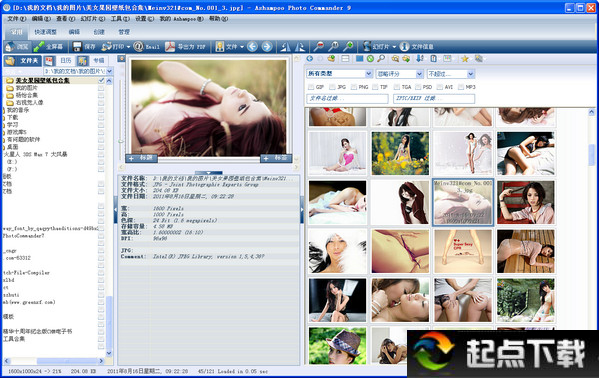Screen dimensions: 599x378
Task: Click the thumbnail-display icon before the star
Action: [447, 58]
